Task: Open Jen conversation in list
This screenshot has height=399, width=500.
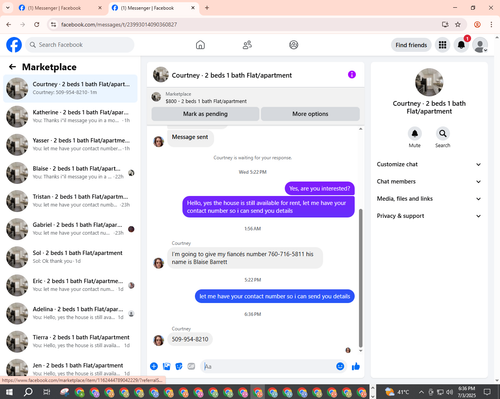Action: (70, 368)
